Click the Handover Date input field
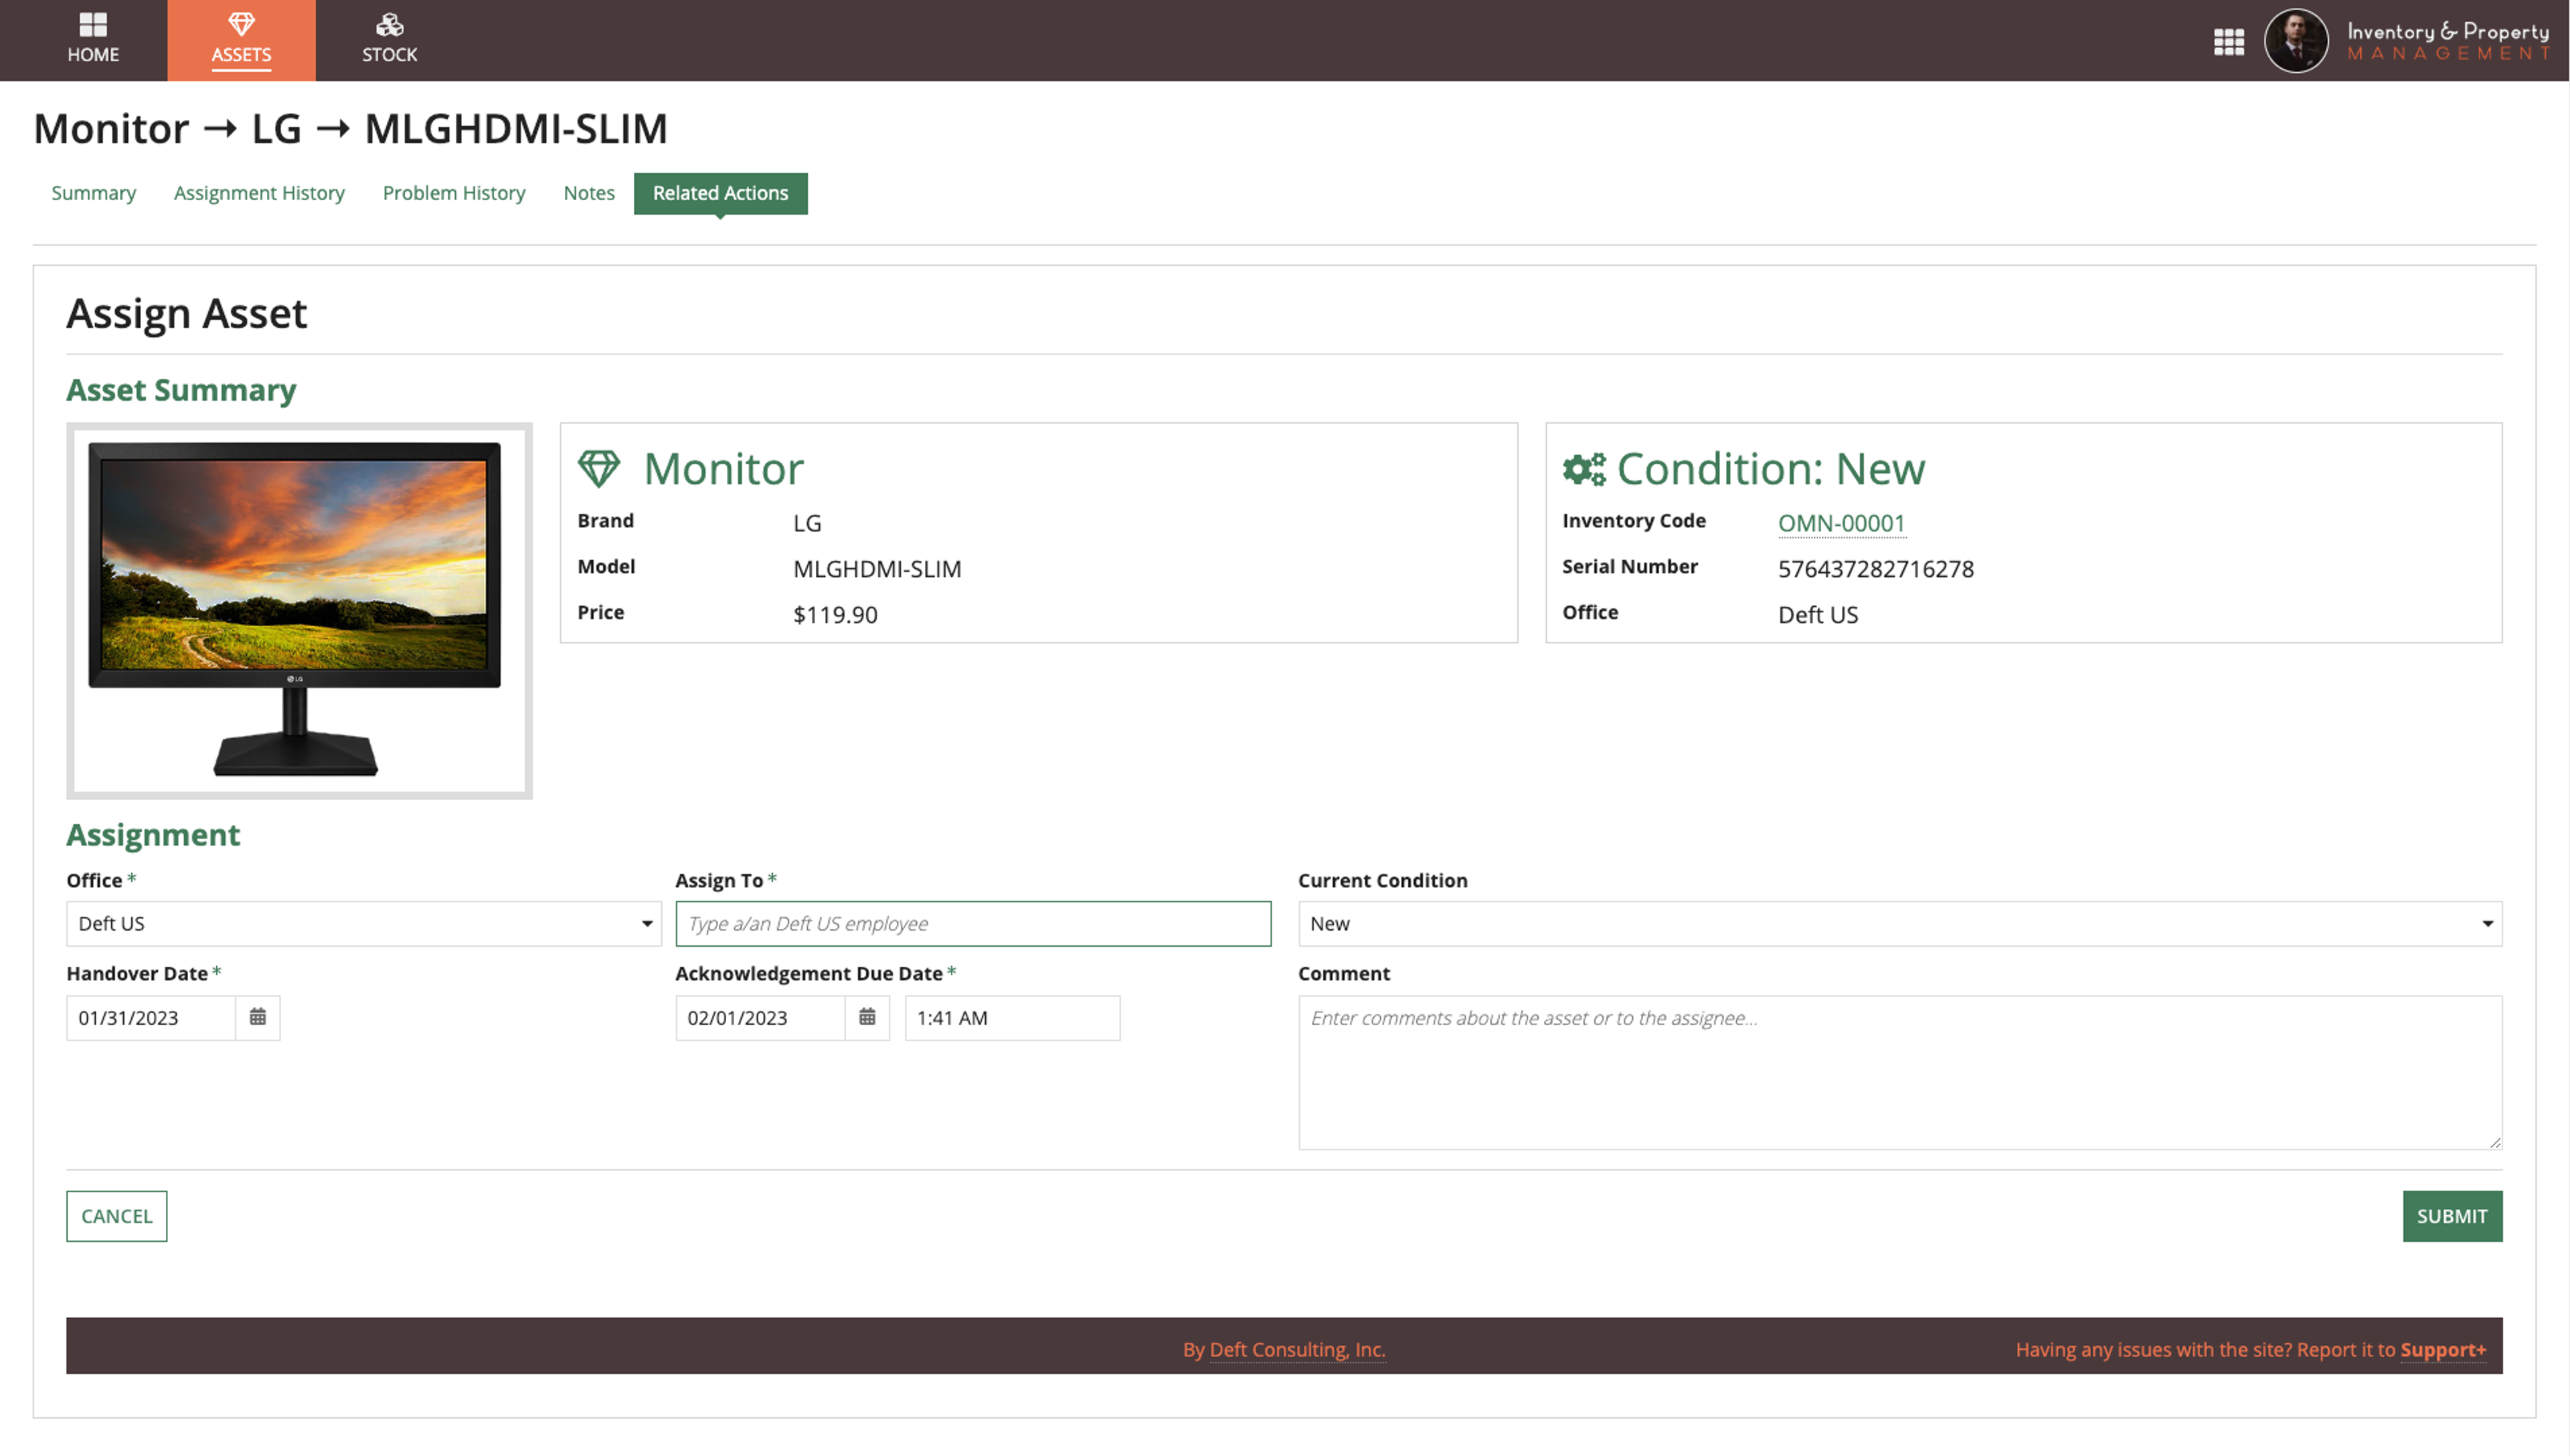Viewport: 2570px width, 1456px height. coord(151,1017)
